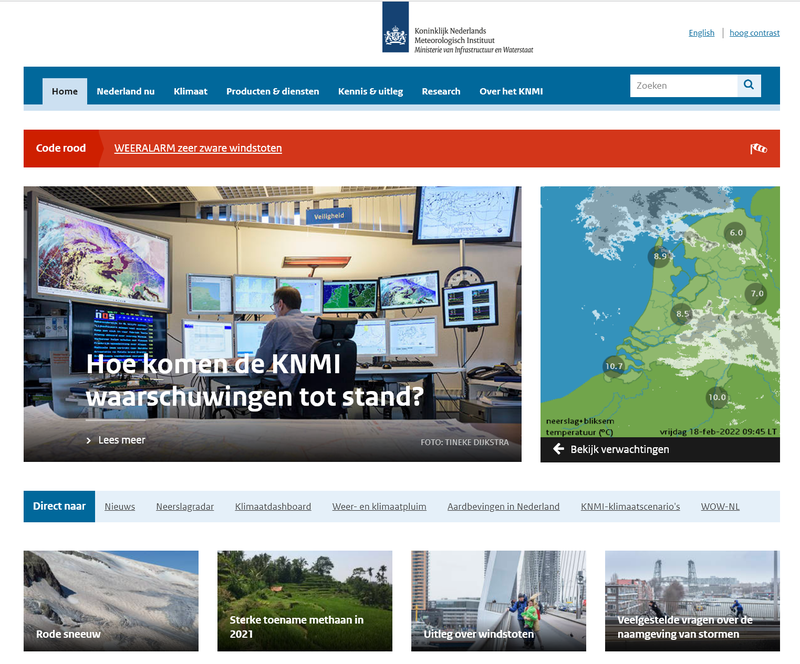Open Aardbevingen in Nederland link
This screenshot has height=664, width=800.
coord(504,506)
